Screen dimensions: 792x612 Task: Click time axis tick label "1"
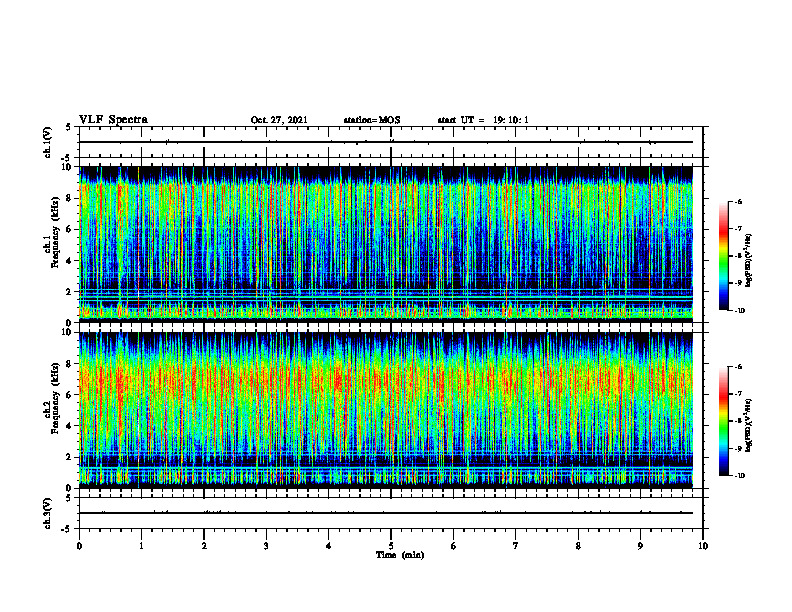(x=141, y=546)
